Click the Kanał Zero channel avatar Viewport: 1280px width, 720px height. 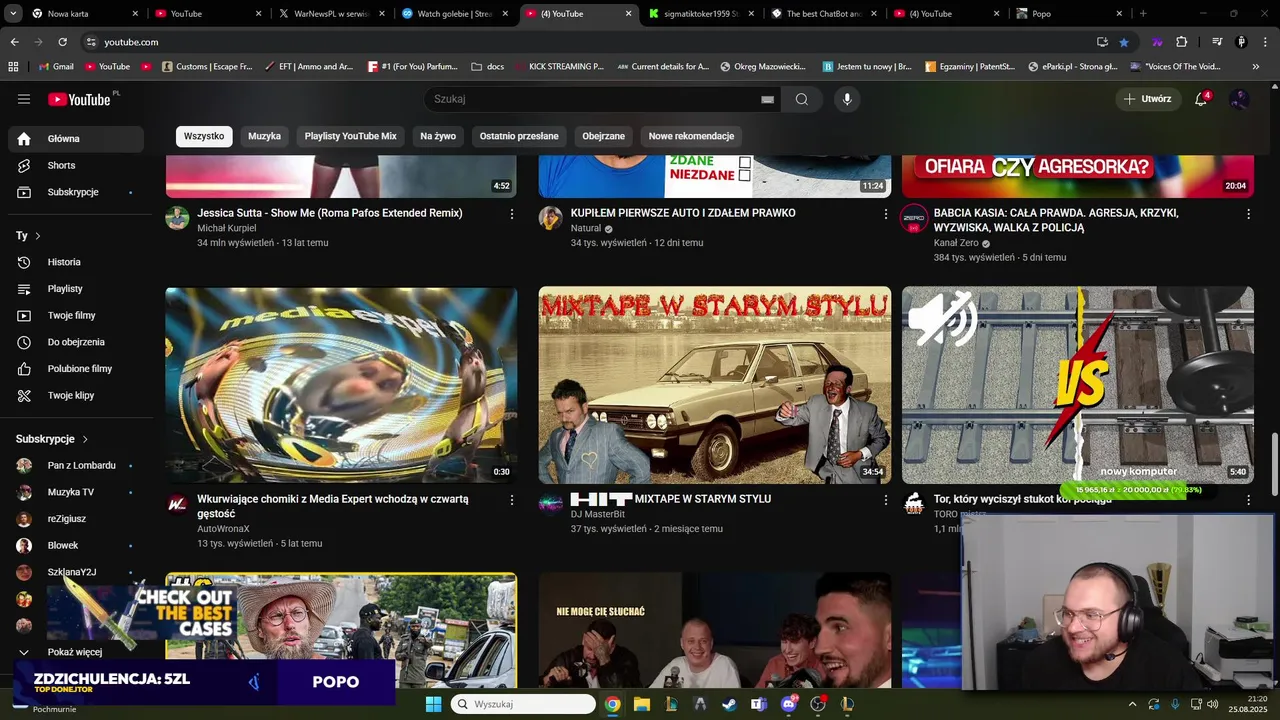(x=914, y=218)
